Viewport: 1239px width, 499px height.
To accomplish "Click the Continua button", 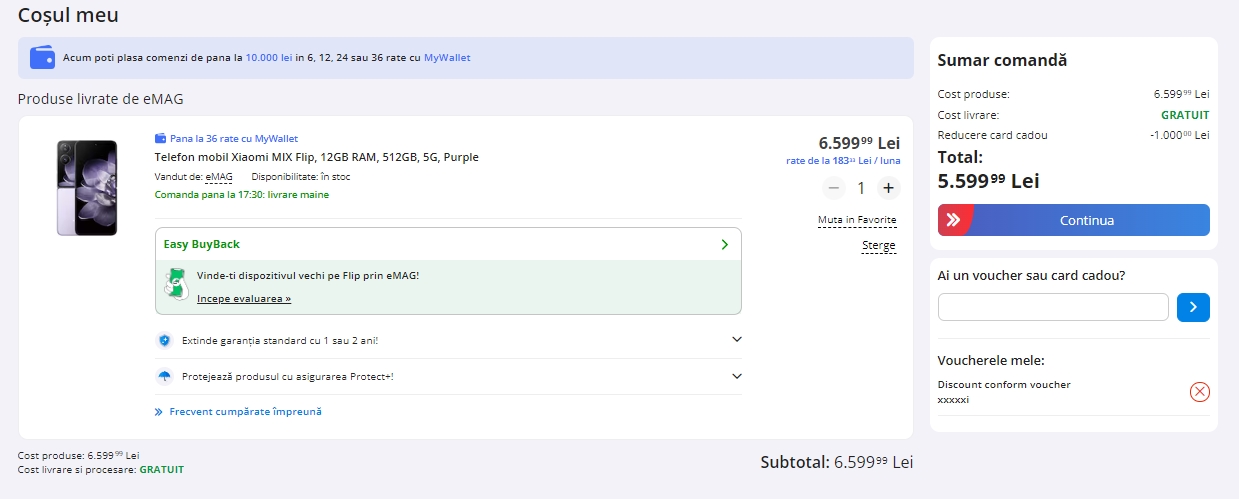I will pyautogui.click(x=1074, y=220).
